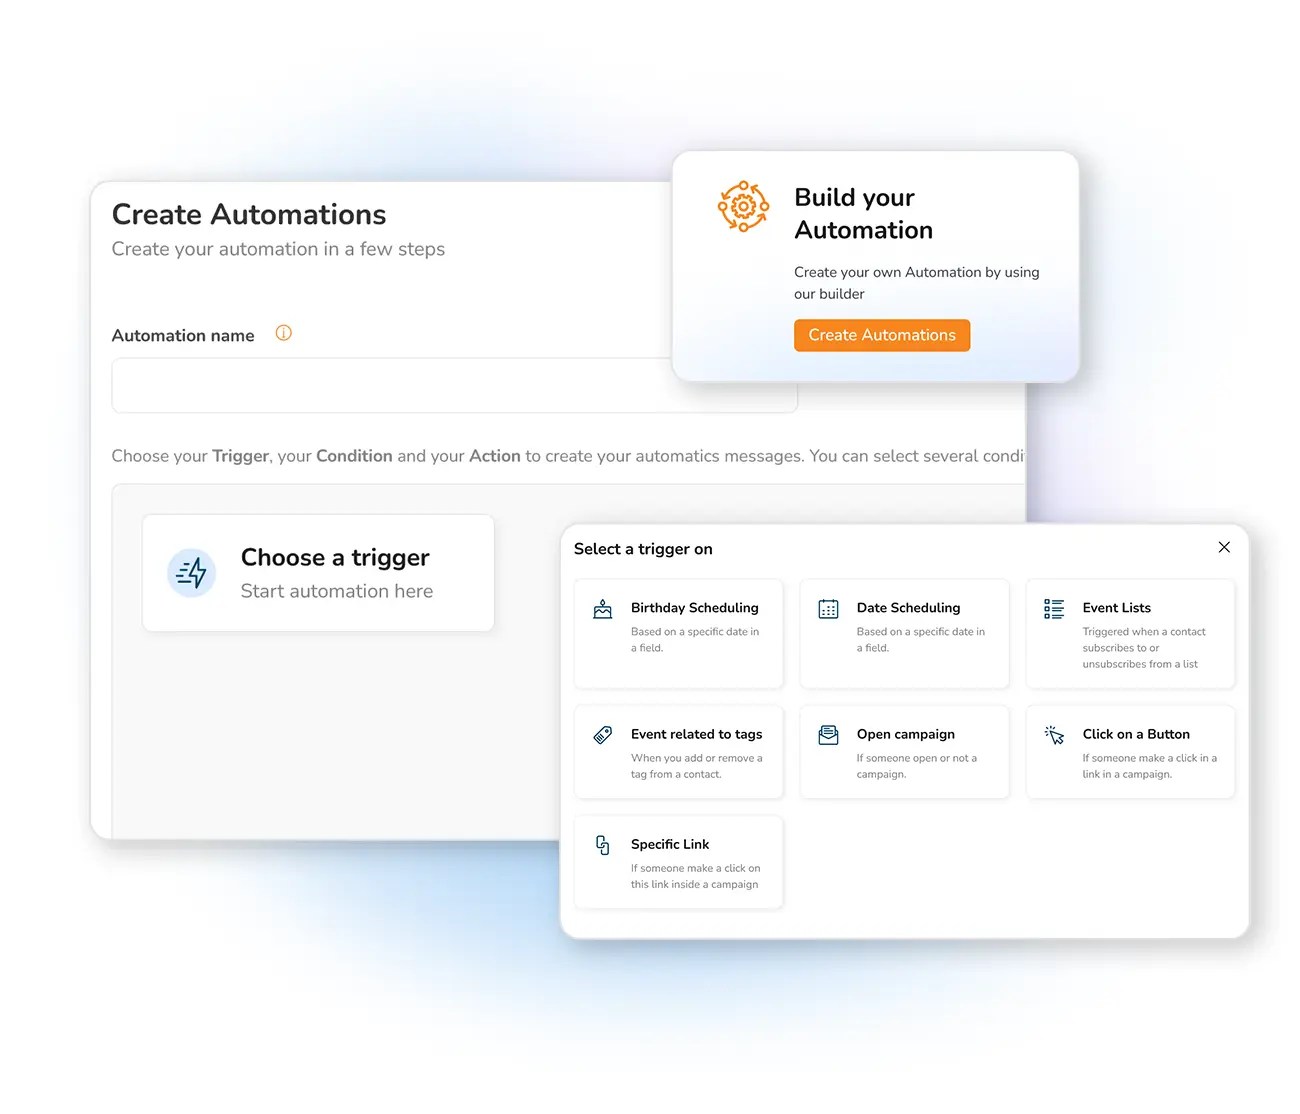
Task: Open the Choose a trigger card
Action: tap(318, 573)
